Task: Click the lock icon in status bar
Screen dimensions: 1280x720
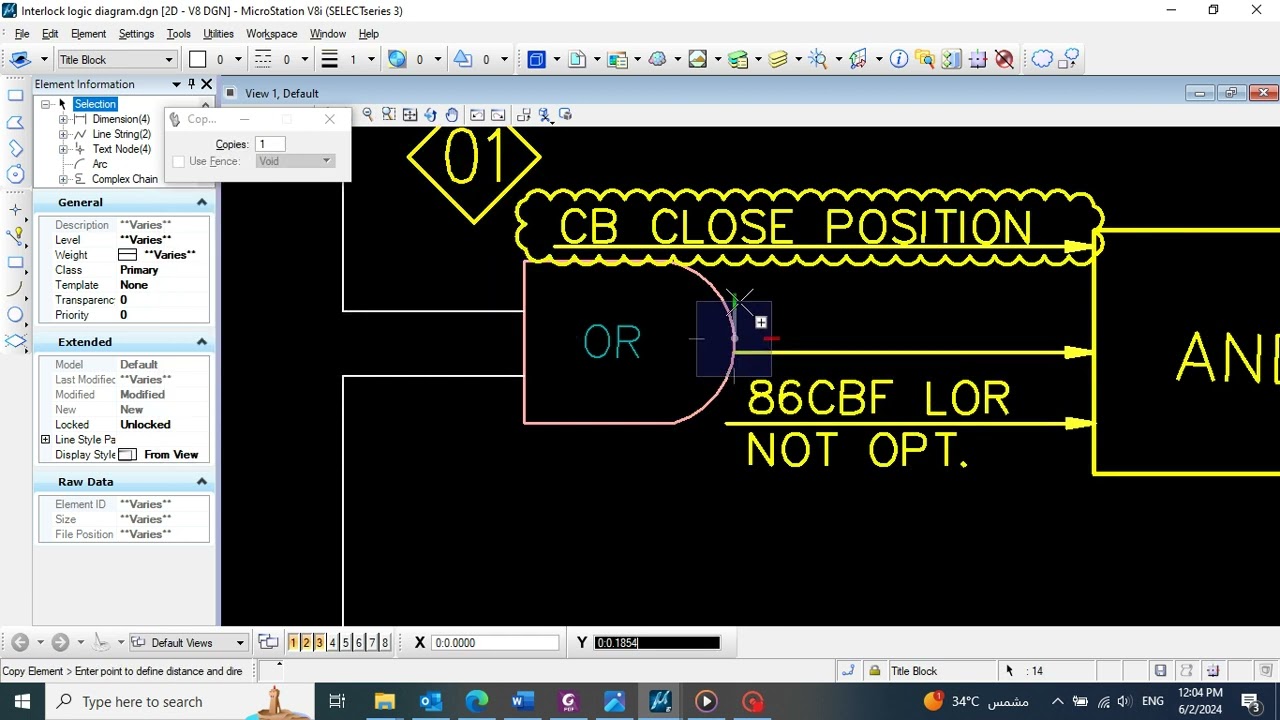Action: tap(875, 671)
